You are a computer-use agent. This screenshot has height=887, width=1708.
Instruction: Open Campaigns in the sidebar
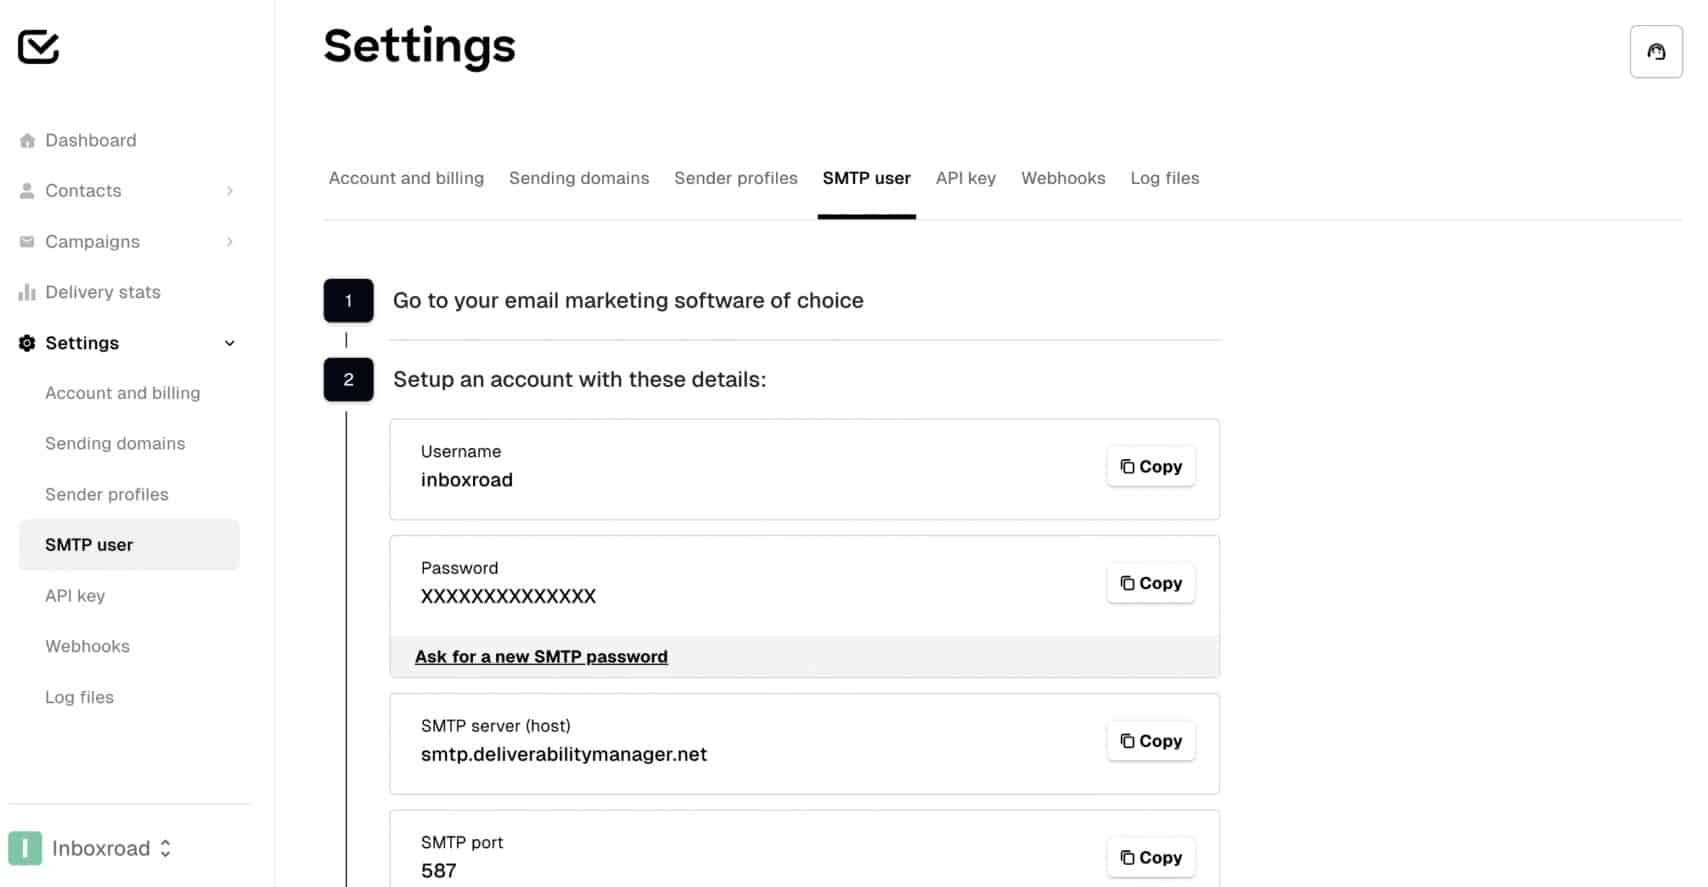[x=92, y=242]
